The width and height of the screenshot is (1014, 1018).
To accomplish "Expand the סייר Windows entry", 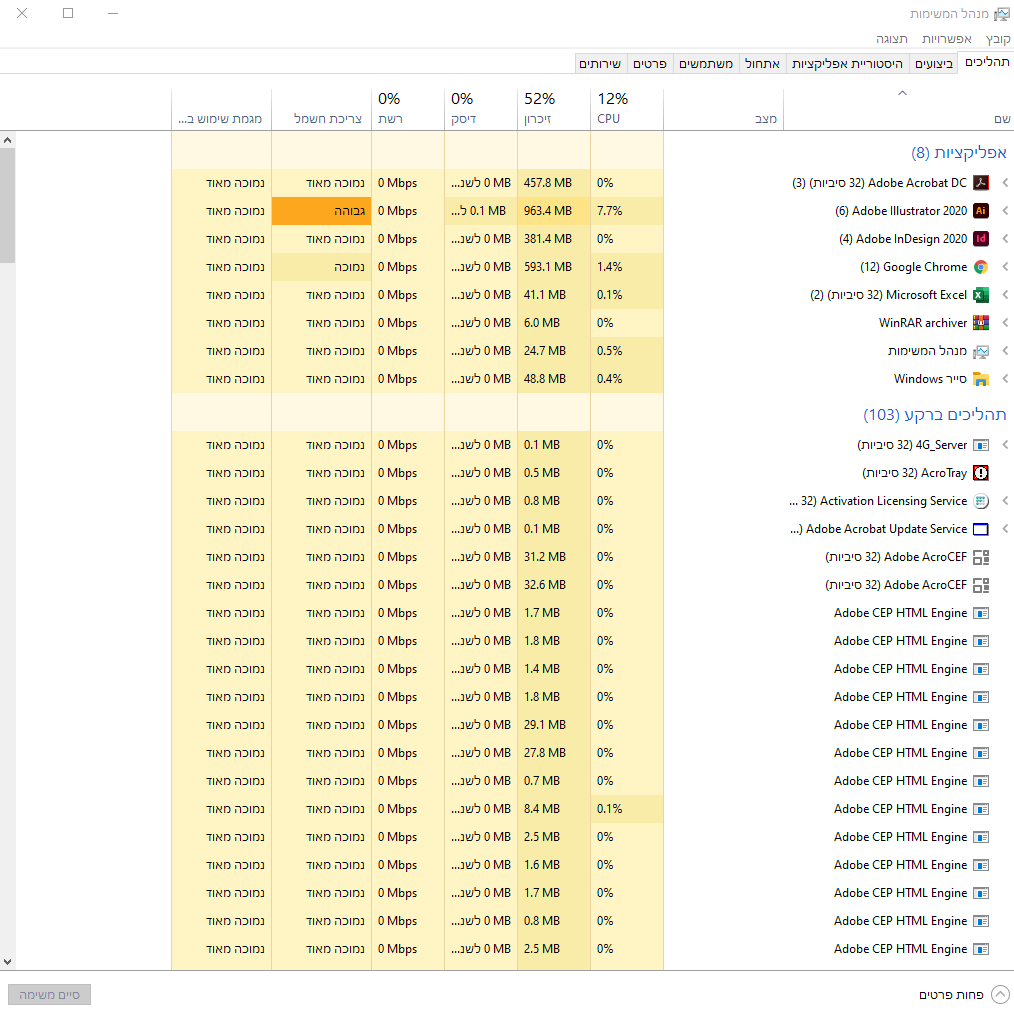I will point(1005,379).
